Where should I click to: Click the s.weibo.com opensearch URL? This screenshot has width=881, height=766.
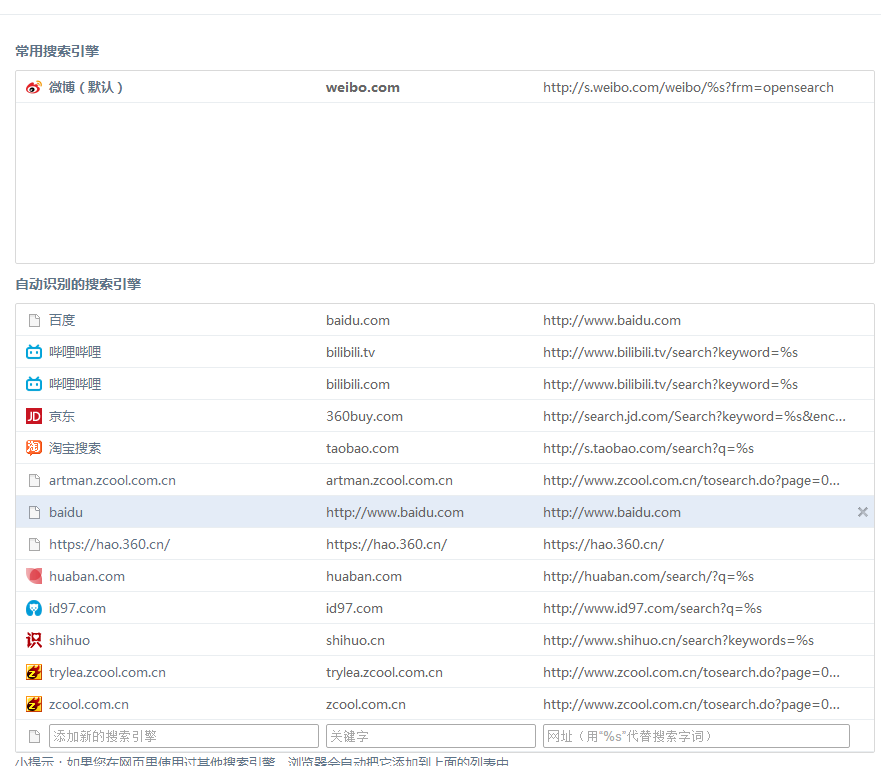click(x=688, y=88)
